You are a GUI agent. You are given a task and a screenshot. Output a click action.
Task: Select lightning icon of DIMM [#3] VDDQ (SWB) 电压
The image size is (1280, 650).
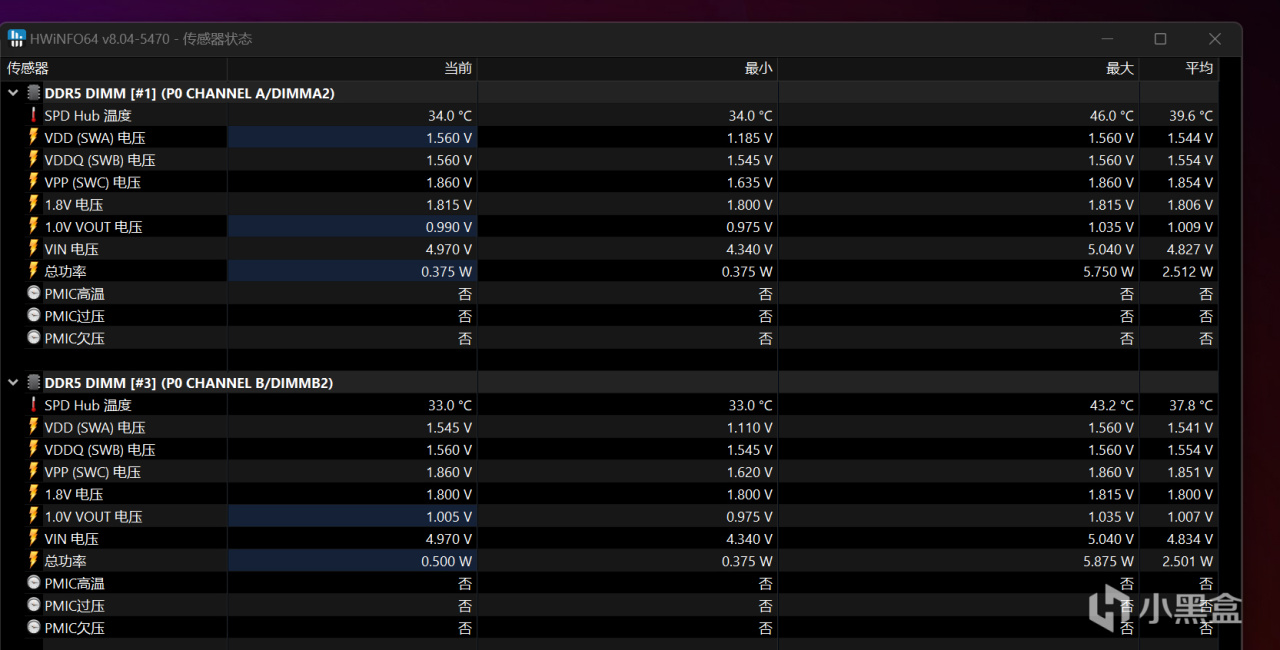point(34,450)
